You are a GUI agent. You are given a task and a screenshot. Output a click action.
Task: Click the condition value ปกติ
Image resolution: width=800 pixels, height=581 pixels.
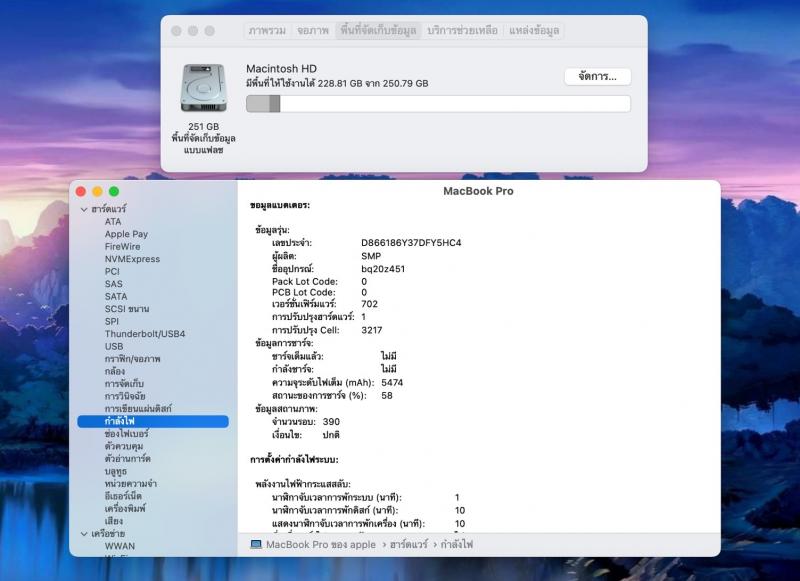point(331,435)
